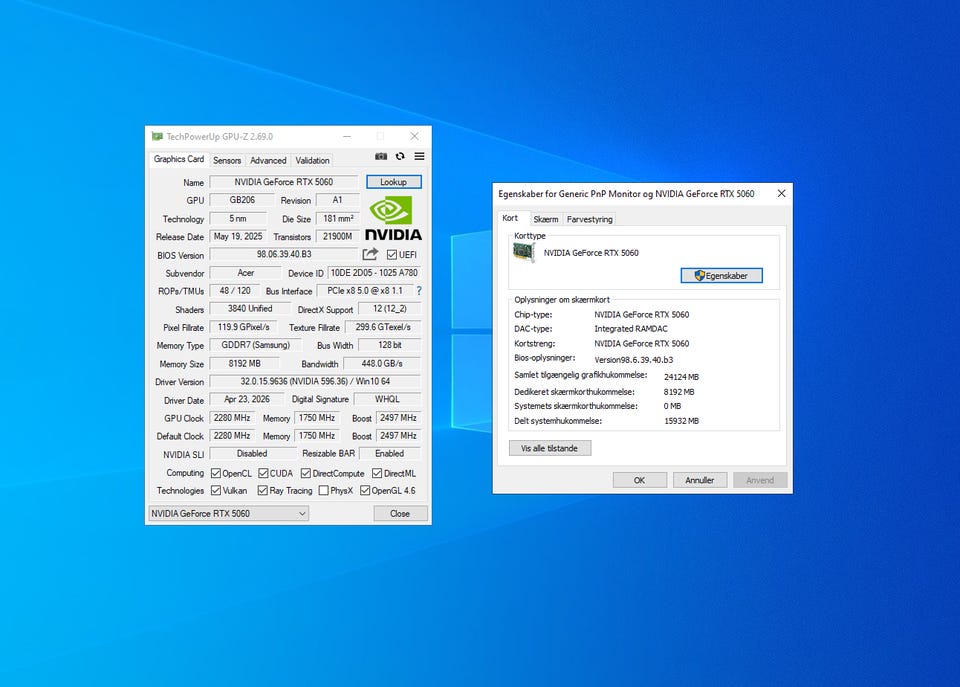Click the Digital Signature WHQL field

(x=387, y=399)
